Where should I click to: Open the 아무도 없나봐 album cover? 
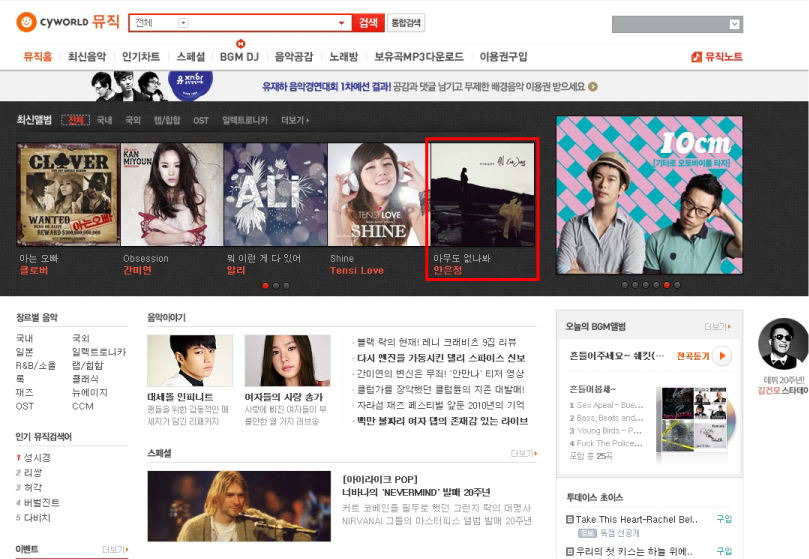[482, 195]
